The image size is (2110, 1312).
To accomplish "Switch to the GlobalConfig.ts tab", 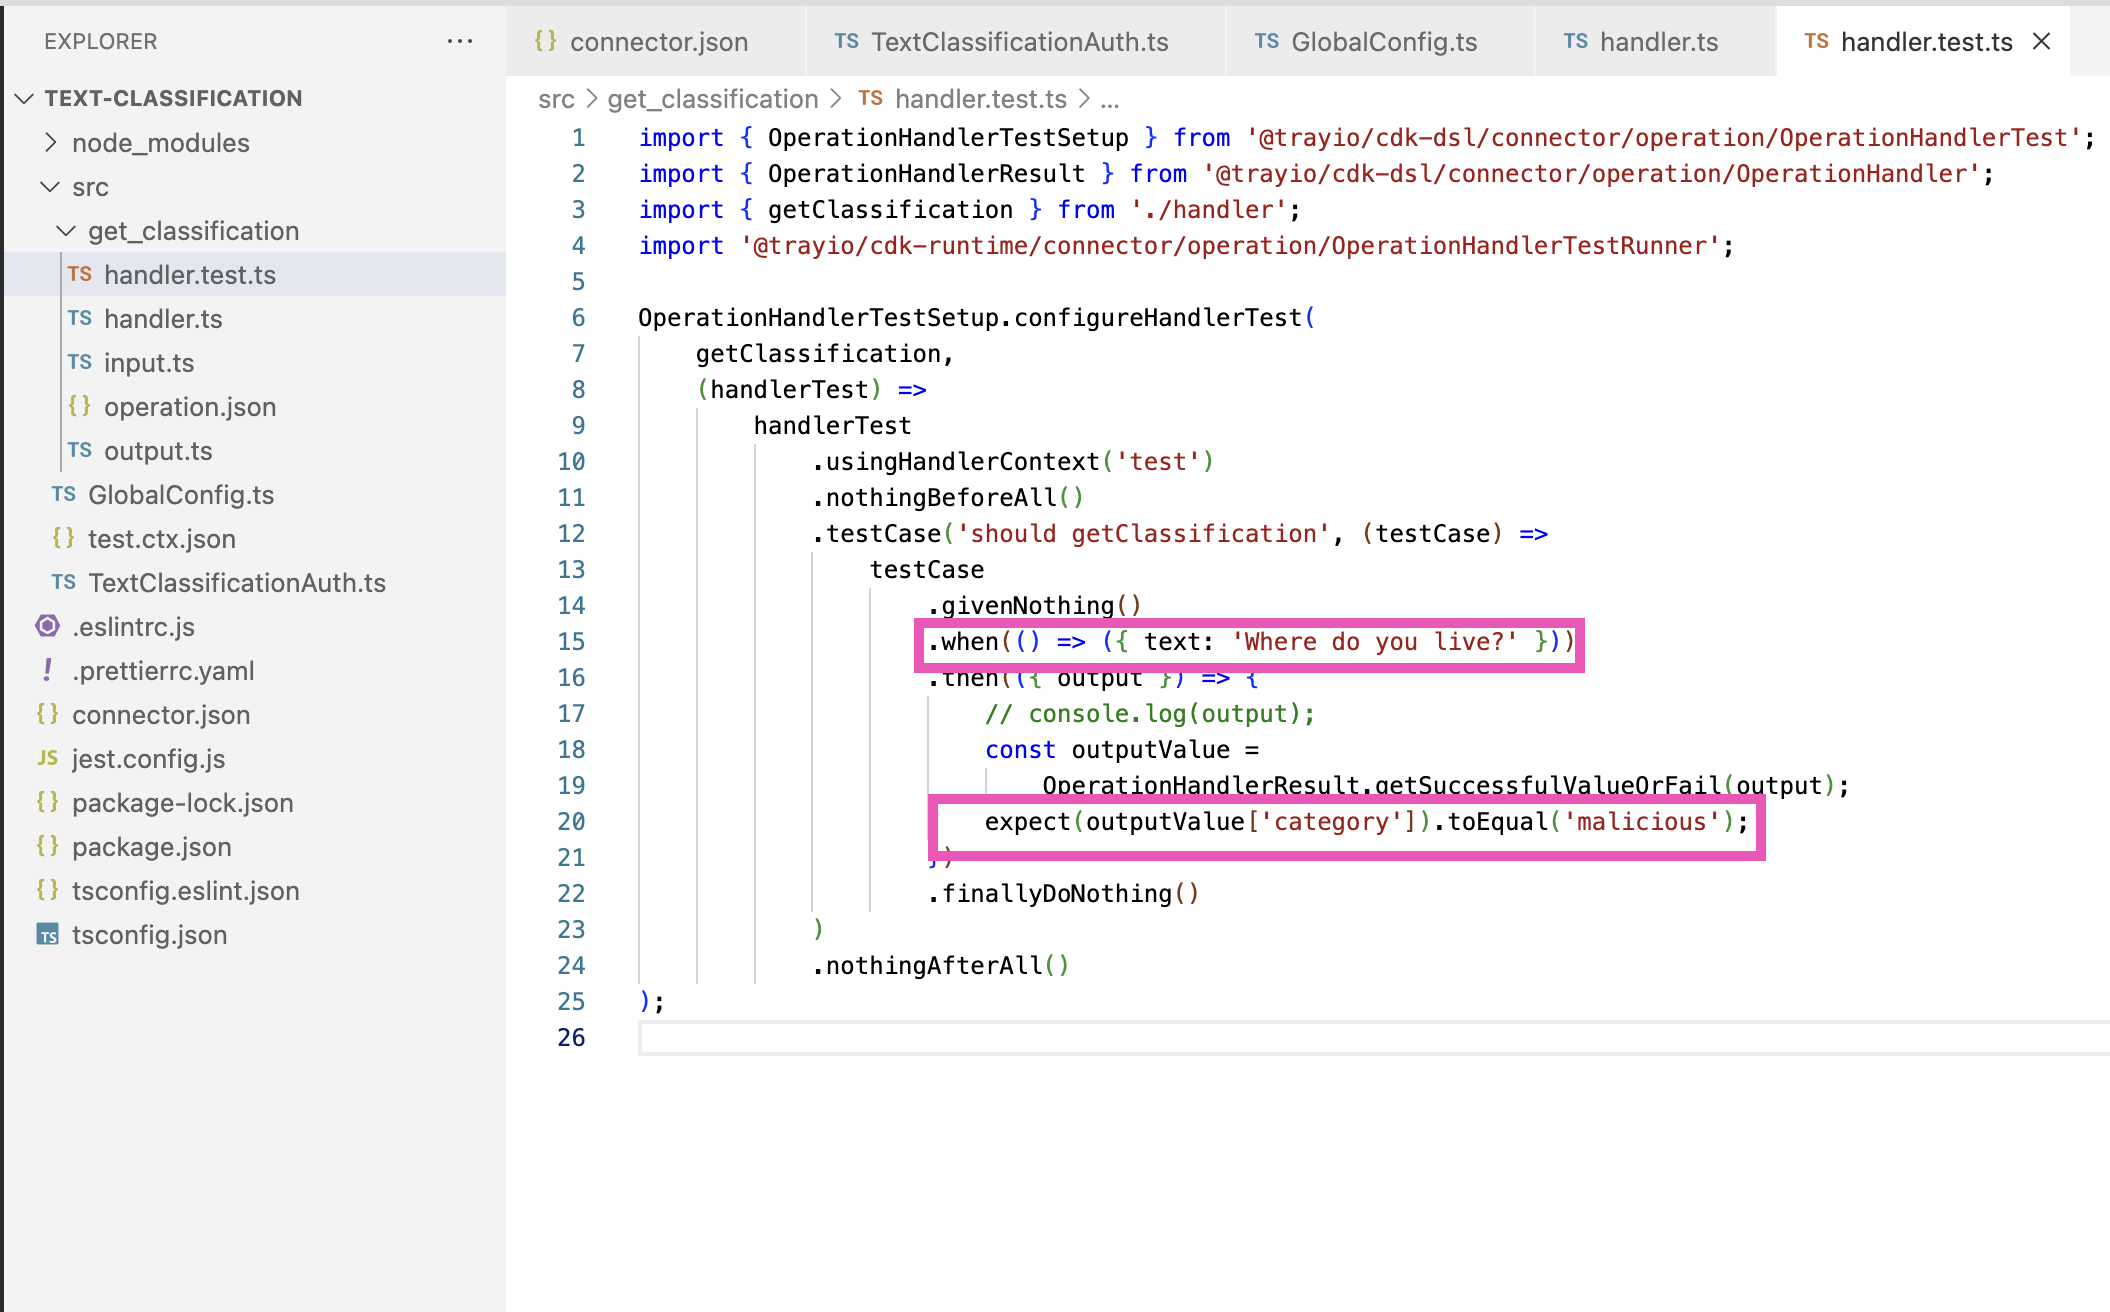I will click(x=1385, y=41).
